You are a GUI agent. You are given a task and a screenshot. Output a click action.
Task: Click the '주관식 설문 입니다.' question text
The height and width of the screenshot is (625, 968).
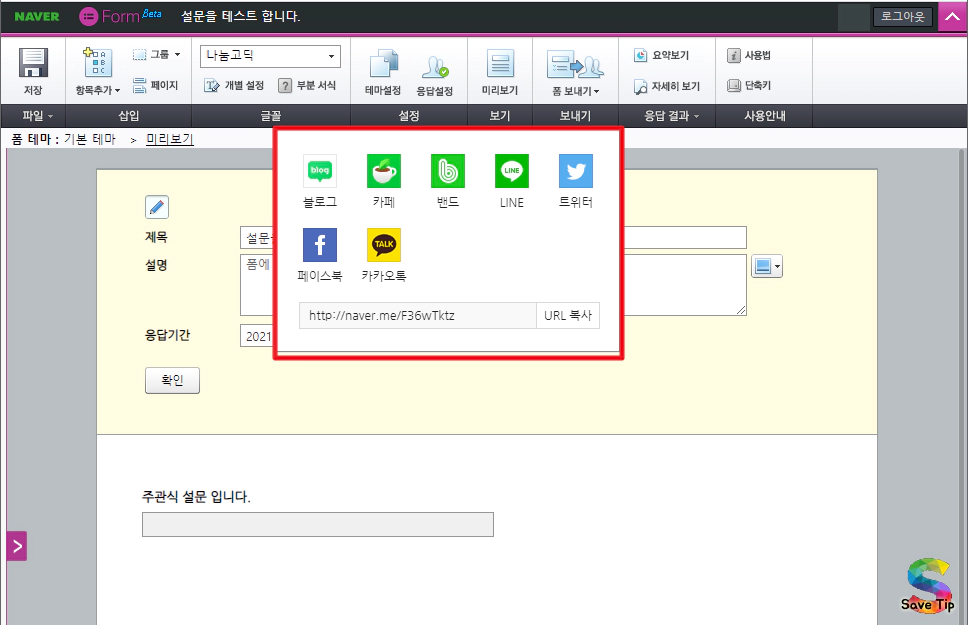196,497
